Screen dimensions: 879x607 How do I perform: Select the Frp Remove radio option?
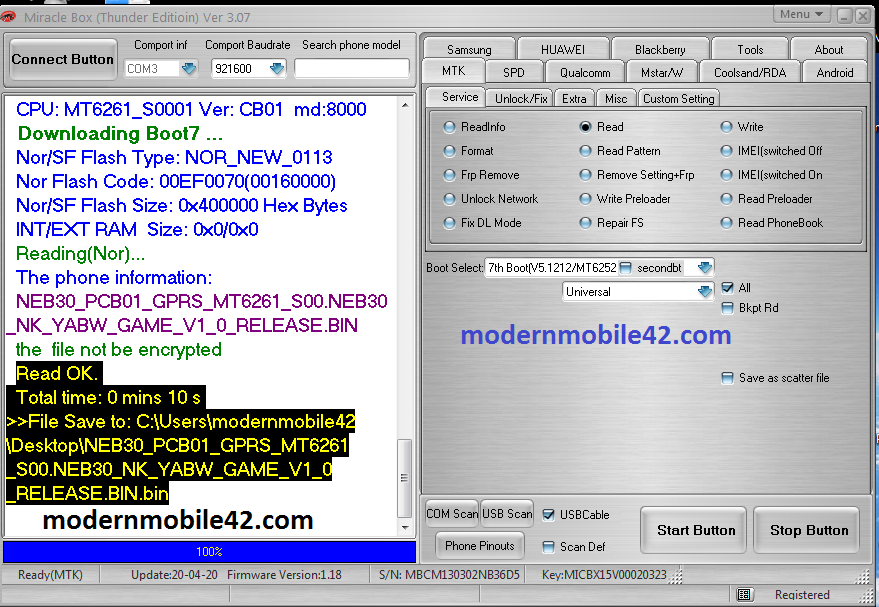[449, 175]
